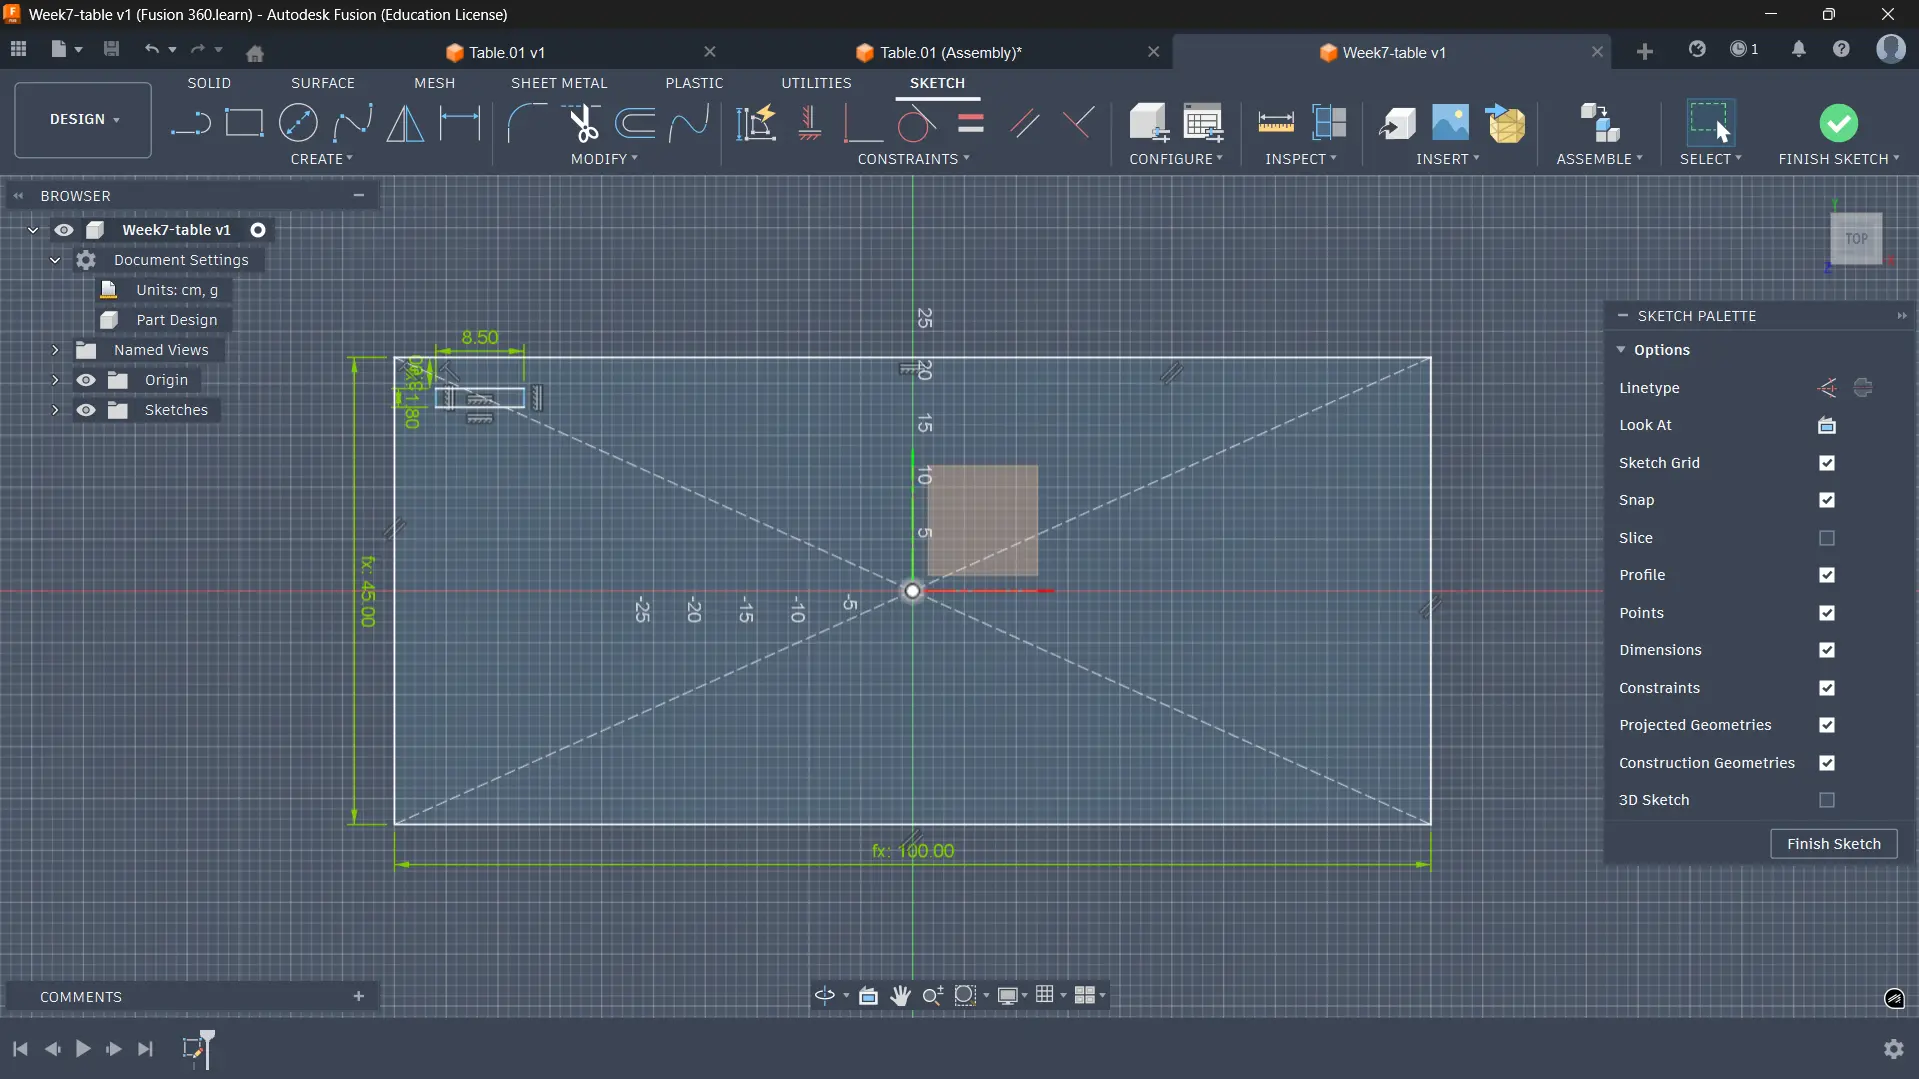
Task: Select the Mirror tool
Action: (x=405, y=123)
